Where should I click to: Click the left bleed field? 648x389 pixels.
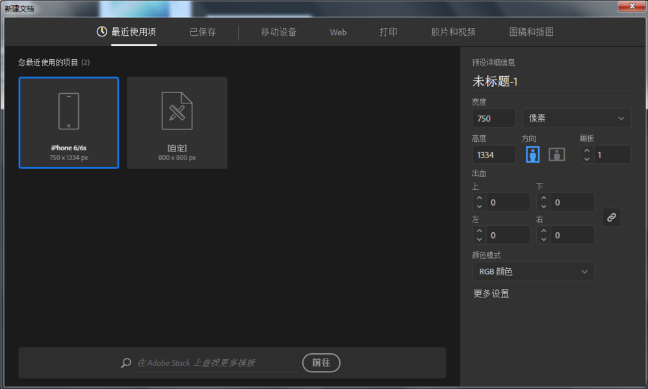(508, 235)
